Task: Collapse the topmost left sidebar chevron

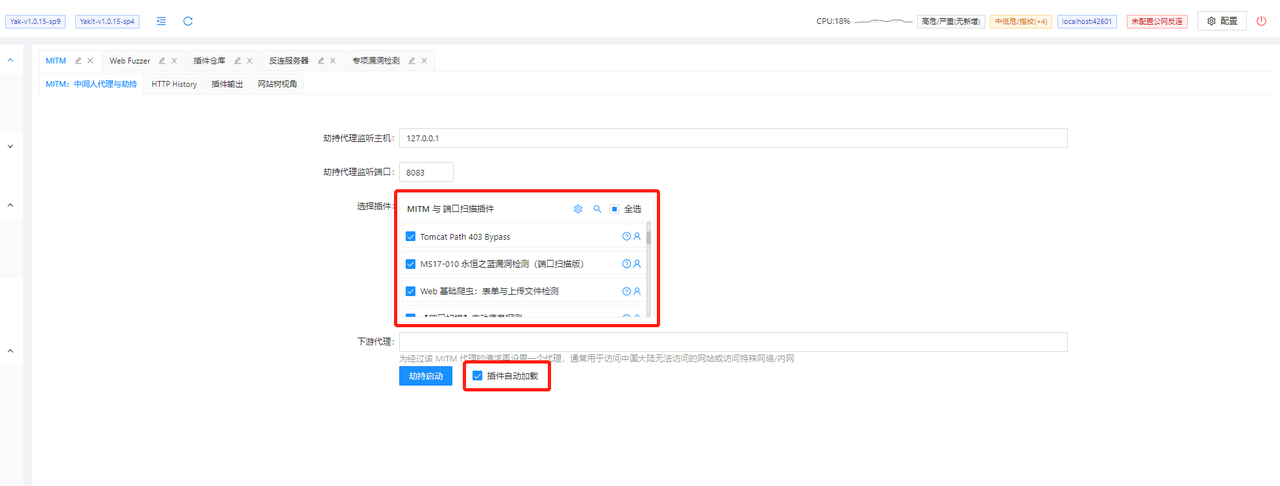Action: pyautogui.click(x=11, y=61)
